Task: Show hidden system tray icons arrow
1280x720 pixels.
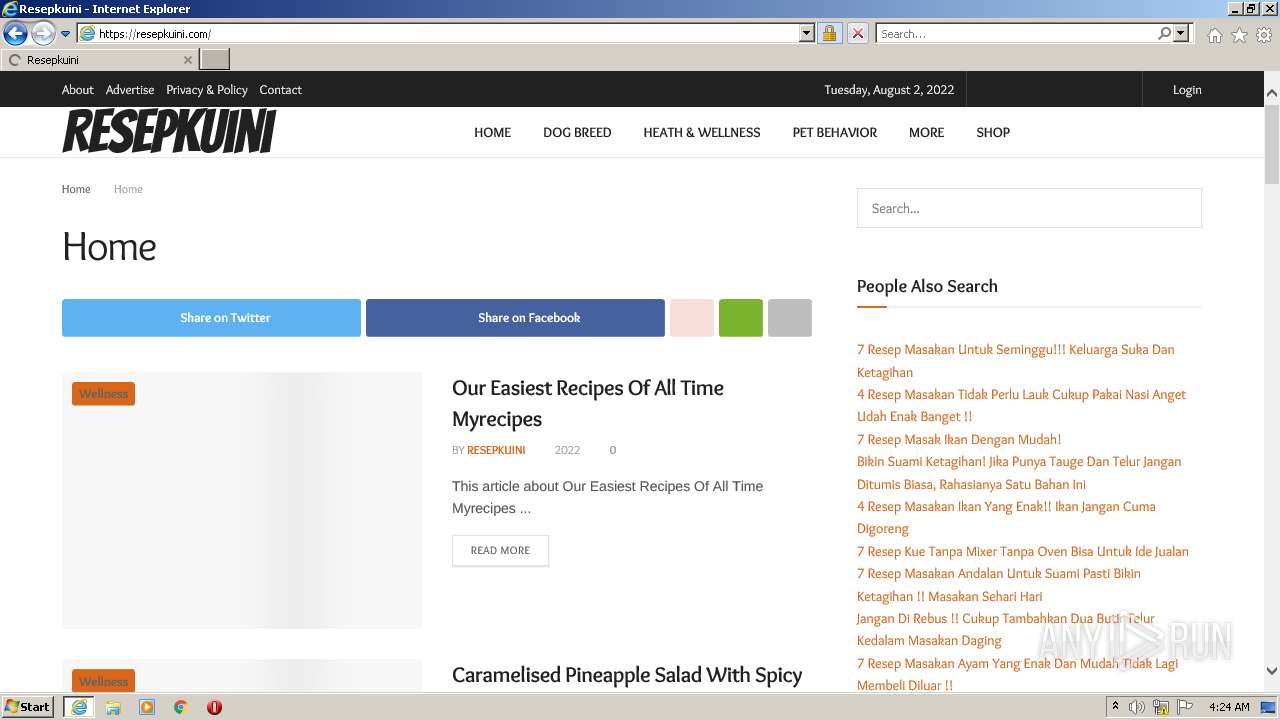Action: point(1115,707)
